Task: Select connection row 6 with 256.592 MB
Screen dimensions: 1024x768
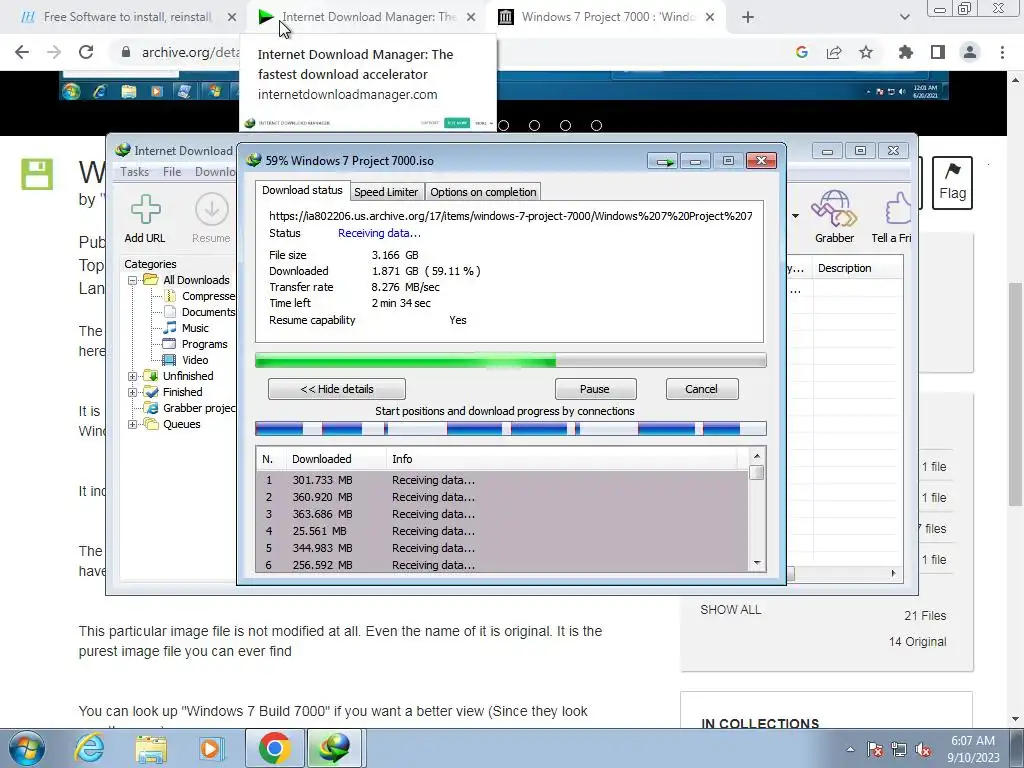Action: (502, 565)
